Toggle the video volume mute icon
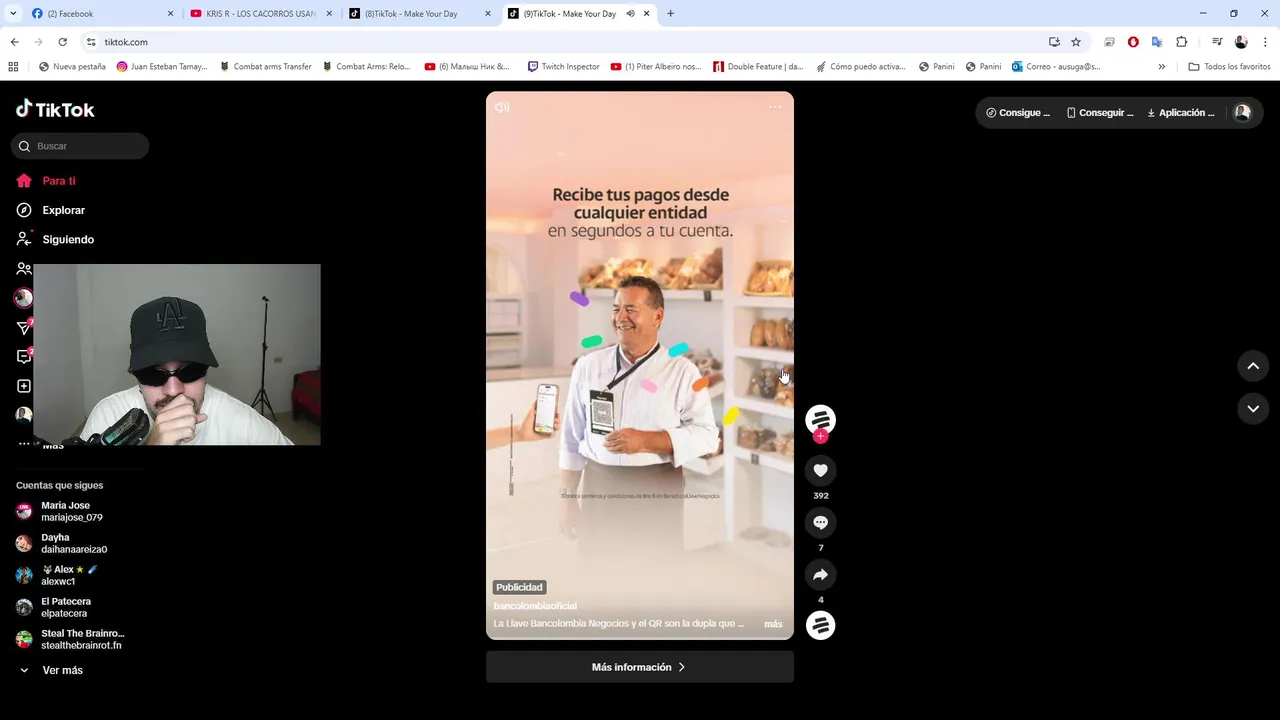This screenshot has width=1280, height=720. pyautogui.click(x=502, y=107)
